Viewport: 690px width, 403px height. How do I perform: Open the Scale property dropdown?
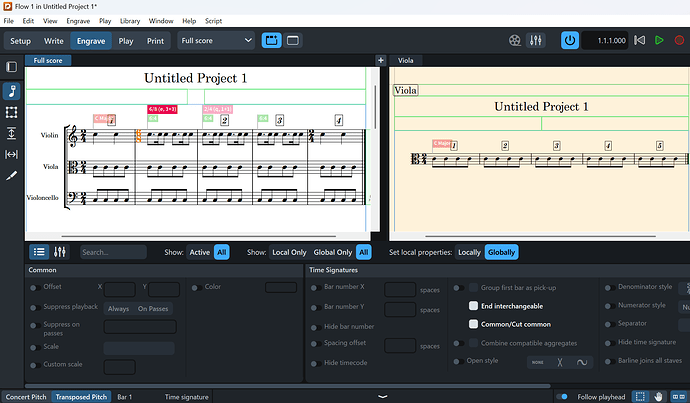139,348
